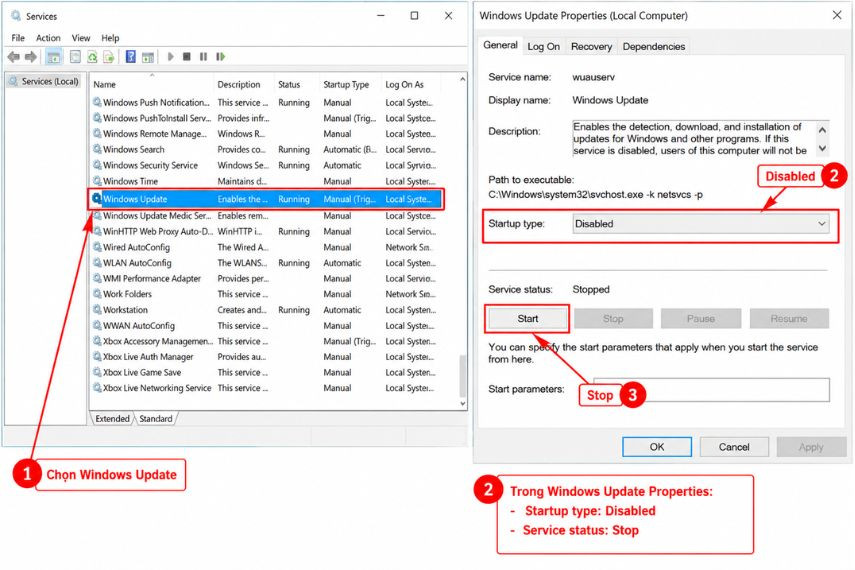Viewport: 855px width, 570px height.
Task: Click the gear icon of Wired AutoConfig row
Action: point(97,247)
